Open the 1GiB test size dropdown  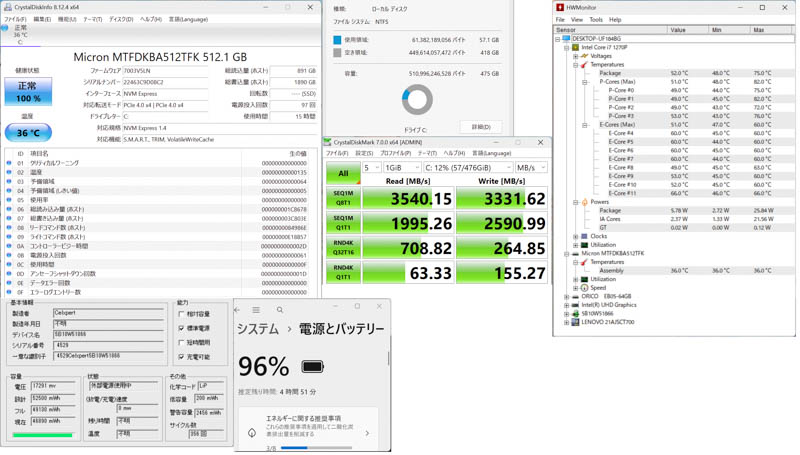point(402,168)
